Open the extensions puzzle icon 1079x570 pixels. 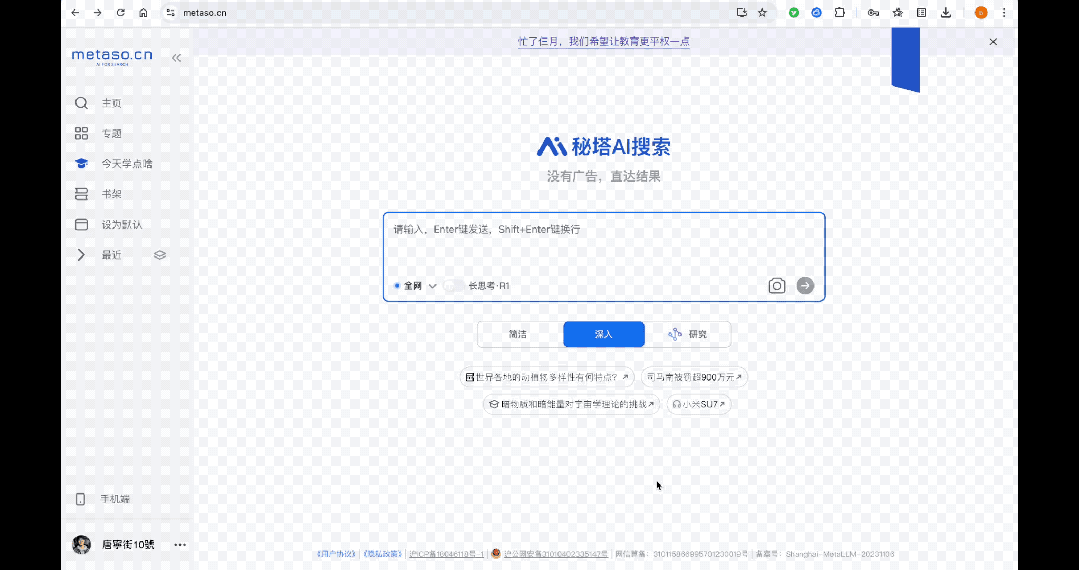click(840, 12)
